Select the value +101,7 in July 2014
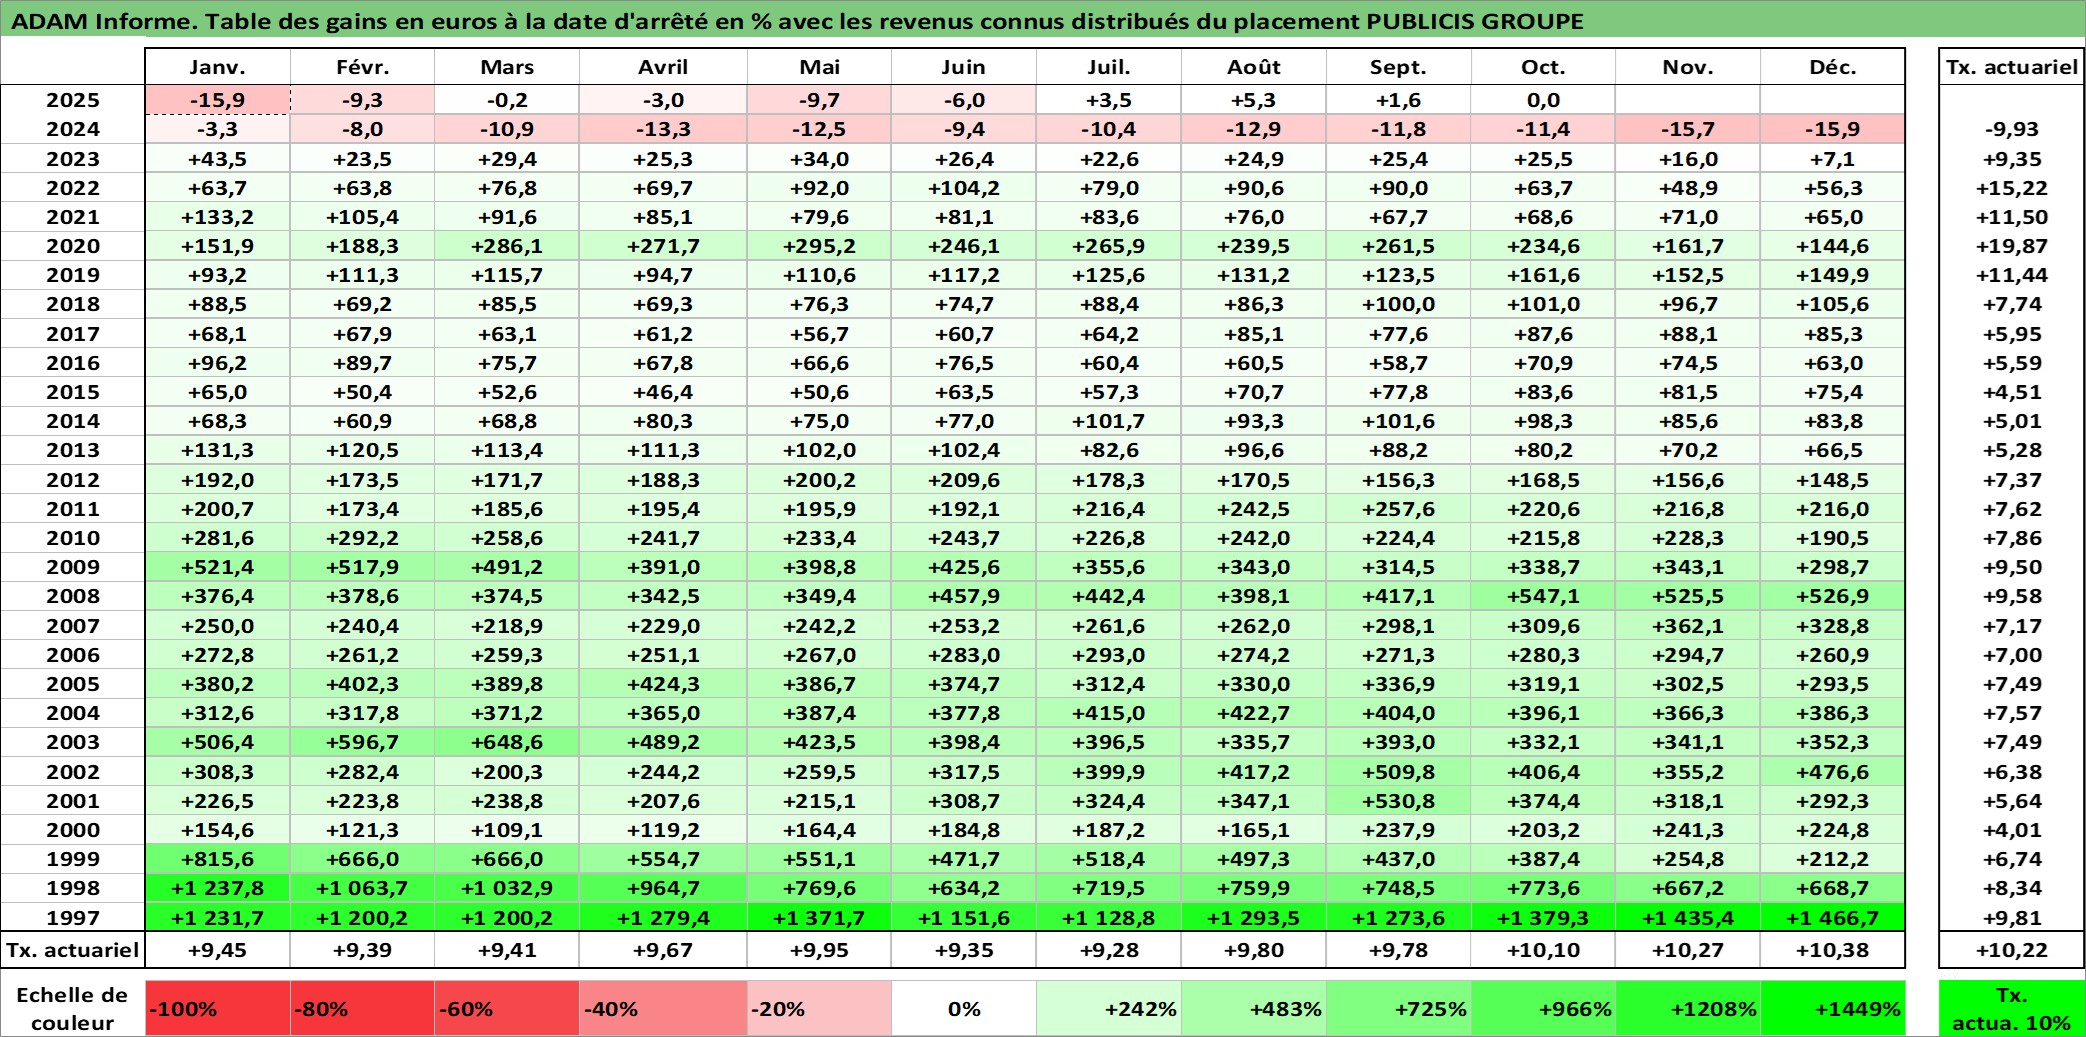This screenshot has width=2086, height=1037. point(1109,421)
